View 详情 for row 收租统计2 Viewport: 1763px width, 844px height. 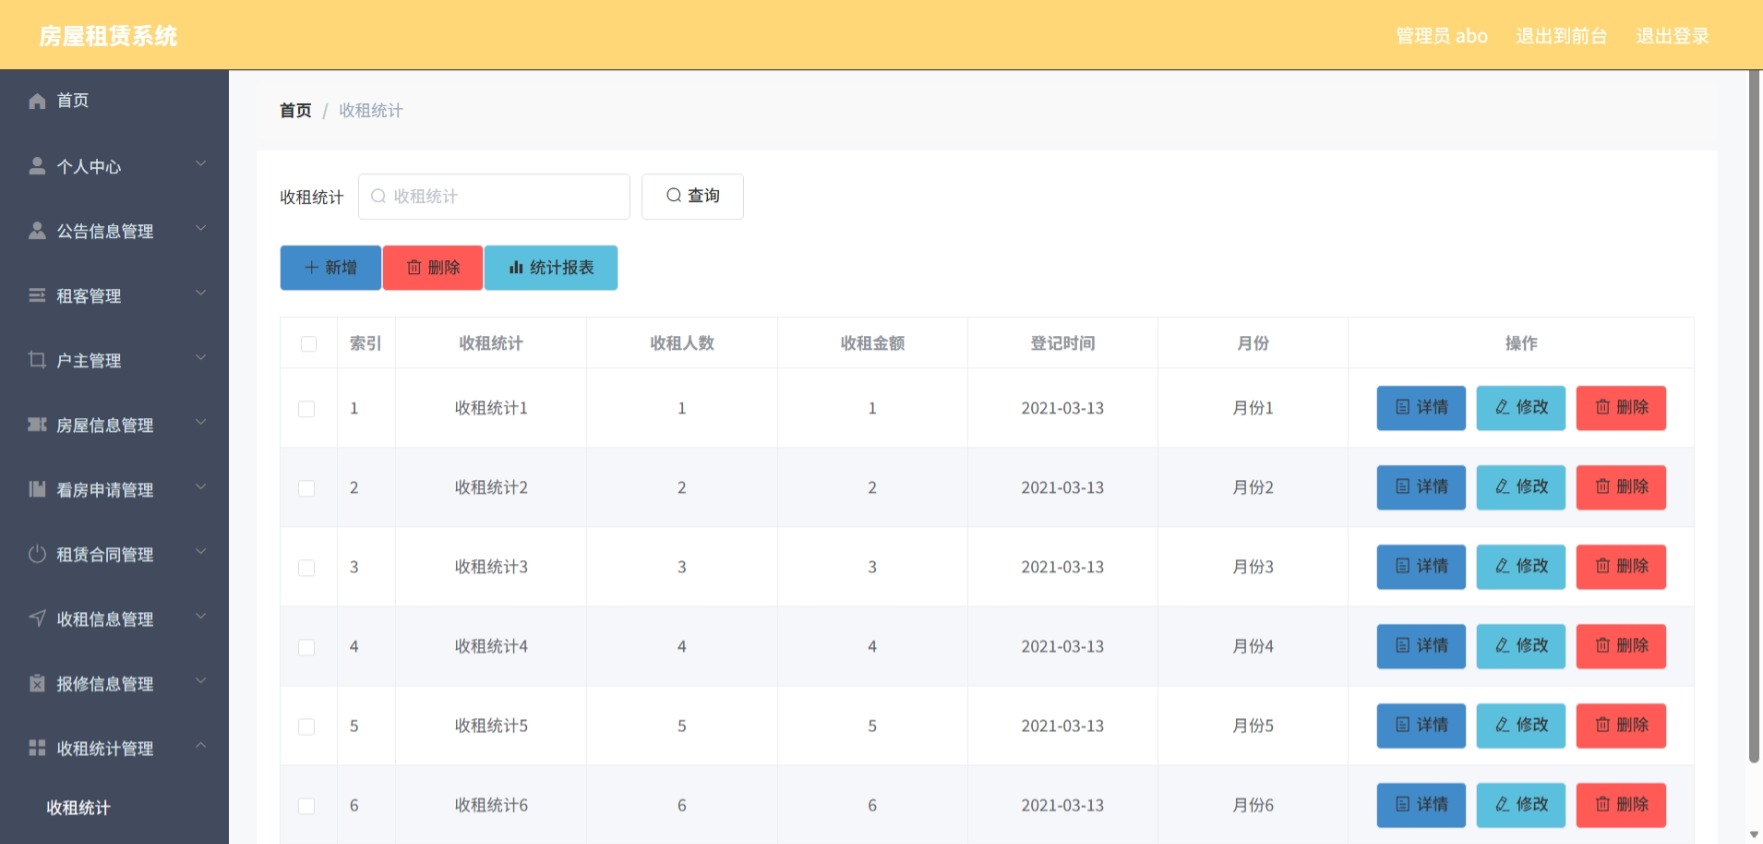click(x=1421, y=487)
